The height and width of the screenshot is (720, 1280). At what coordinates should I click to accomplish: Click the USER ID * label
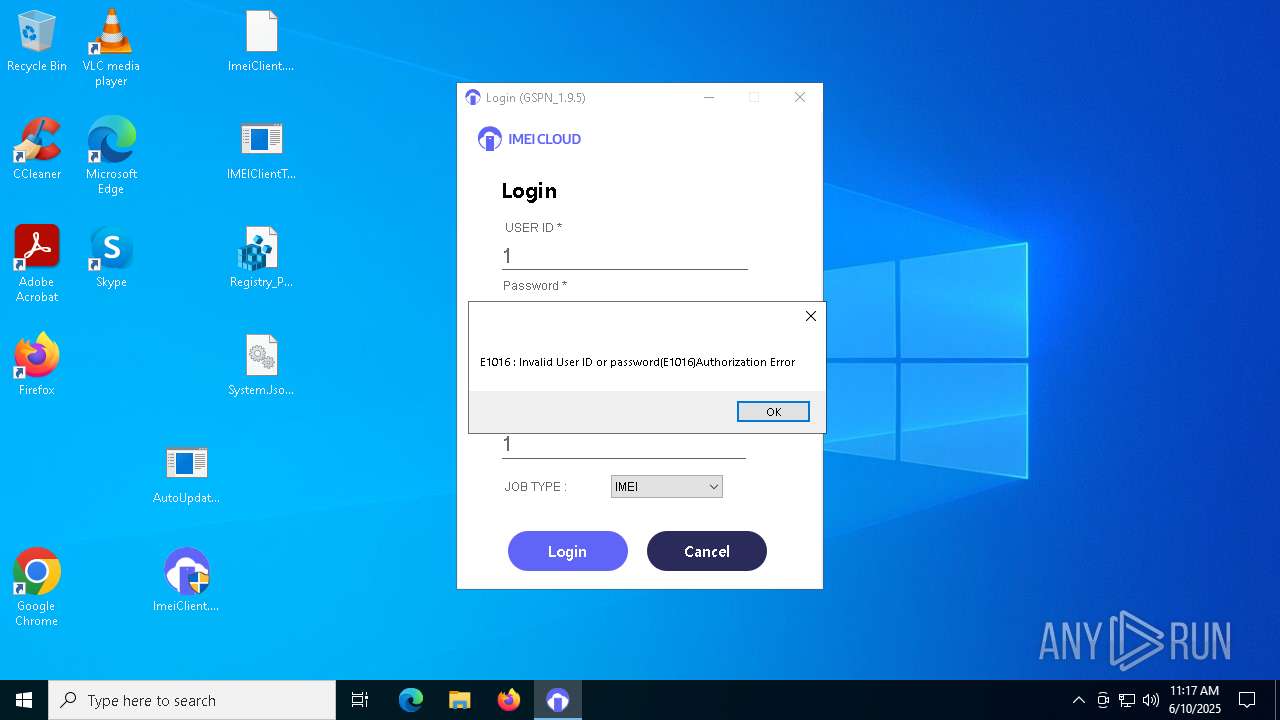[x=533, y=228]
